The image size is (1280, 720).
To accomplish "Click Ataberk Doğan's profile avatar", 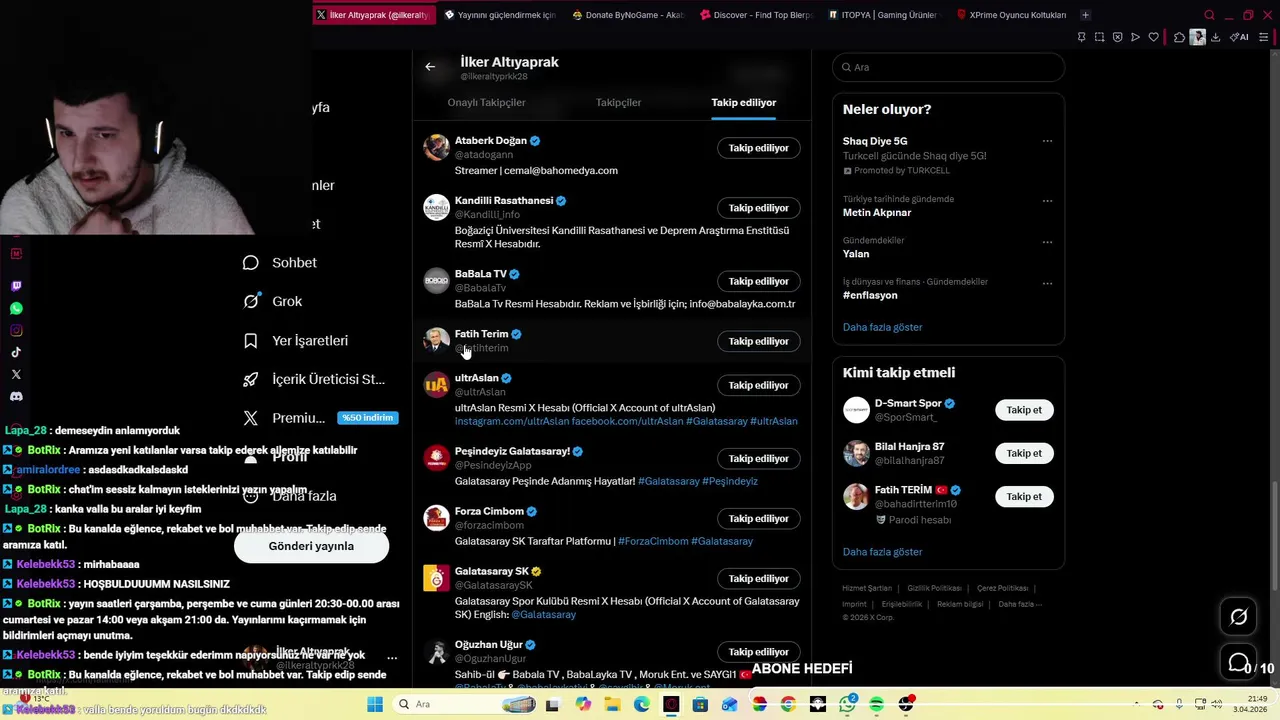I will tap(437, 147).
